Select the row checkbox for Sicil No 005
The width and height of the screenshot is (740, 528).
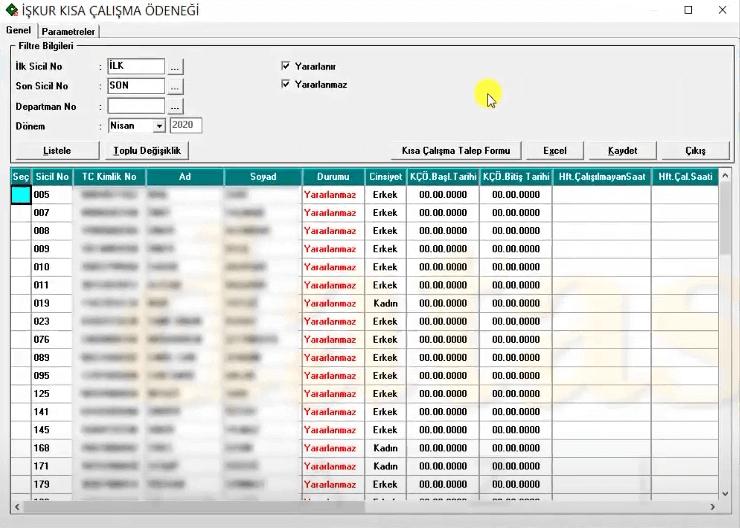coord(20,195)
